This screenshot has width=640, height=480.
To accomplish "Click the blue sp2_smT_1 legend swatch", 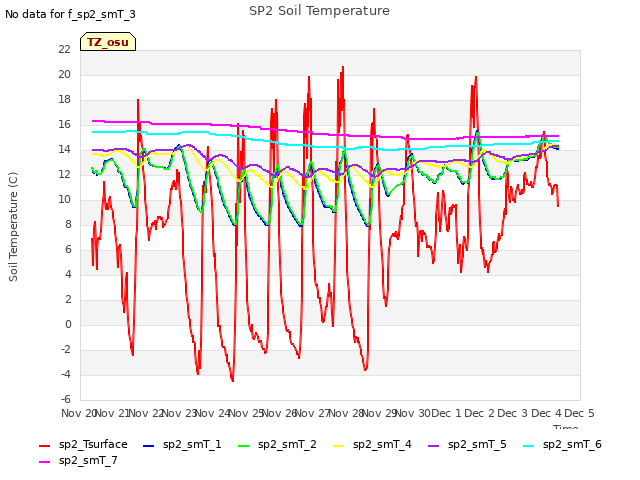I will pos(149,446).
